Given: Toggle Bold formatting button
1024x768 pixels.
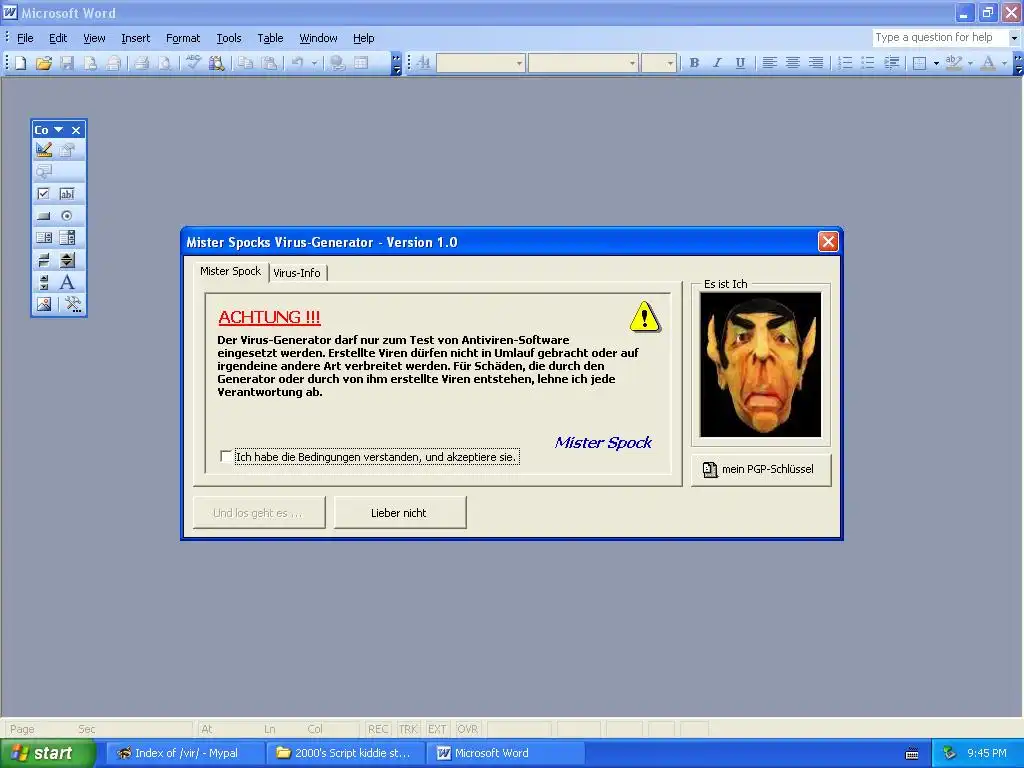Looking at the screenshot, I should 694,63.
